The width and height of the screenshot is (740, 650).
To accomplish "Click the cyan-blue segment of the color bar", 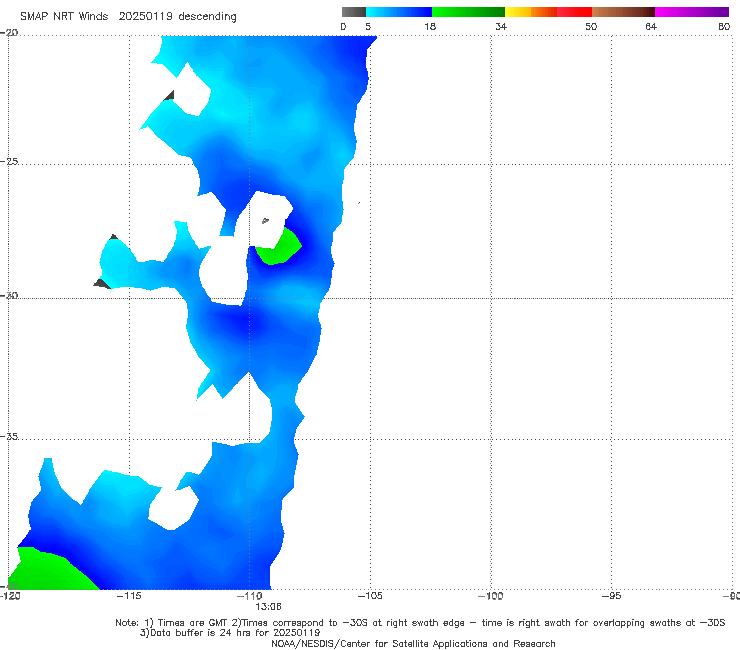I will 399,12.
